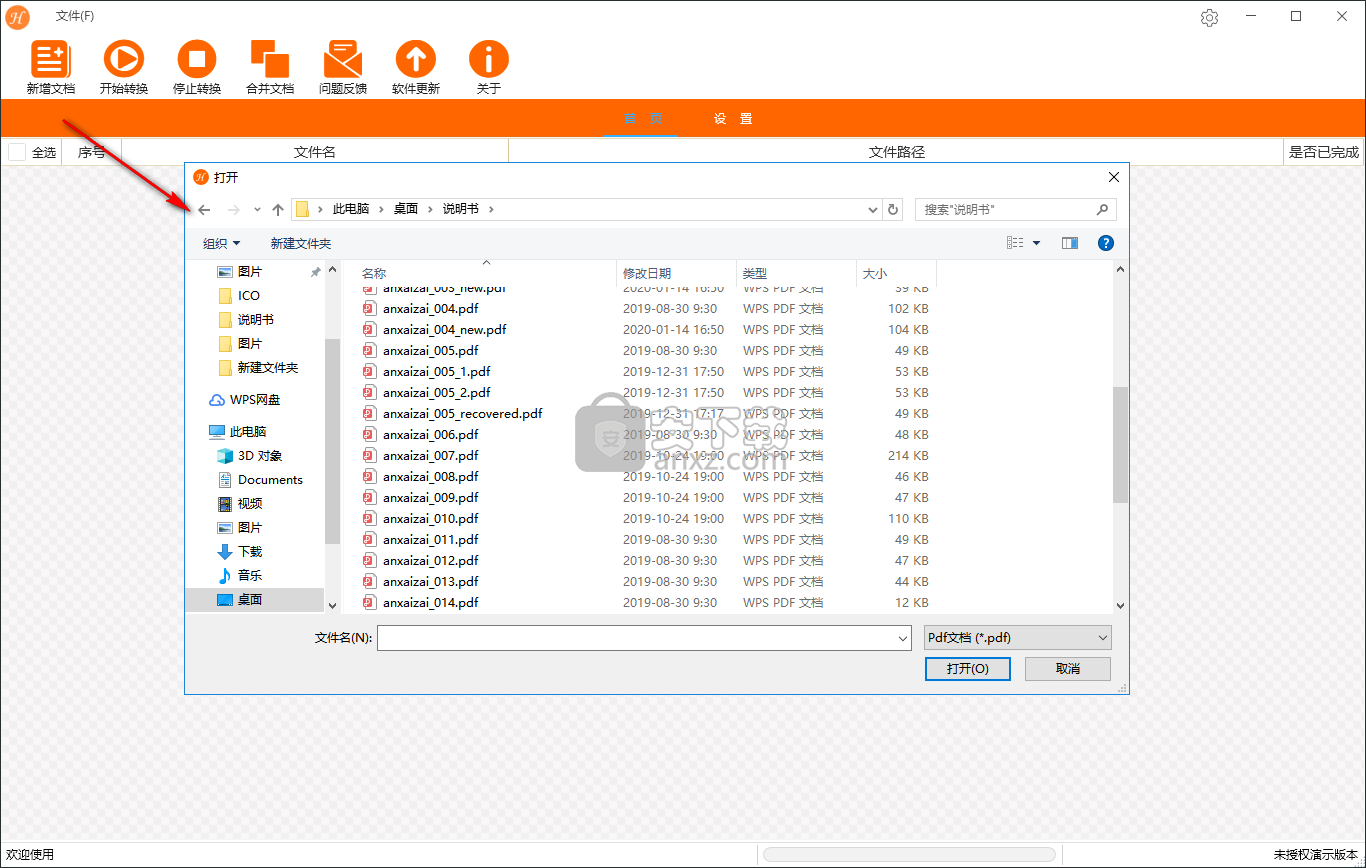Image resolution: width=1366 pixels, height=868 pixels.
Task: Select file anxaizai_004.pdf
Action: click(430, 309)
